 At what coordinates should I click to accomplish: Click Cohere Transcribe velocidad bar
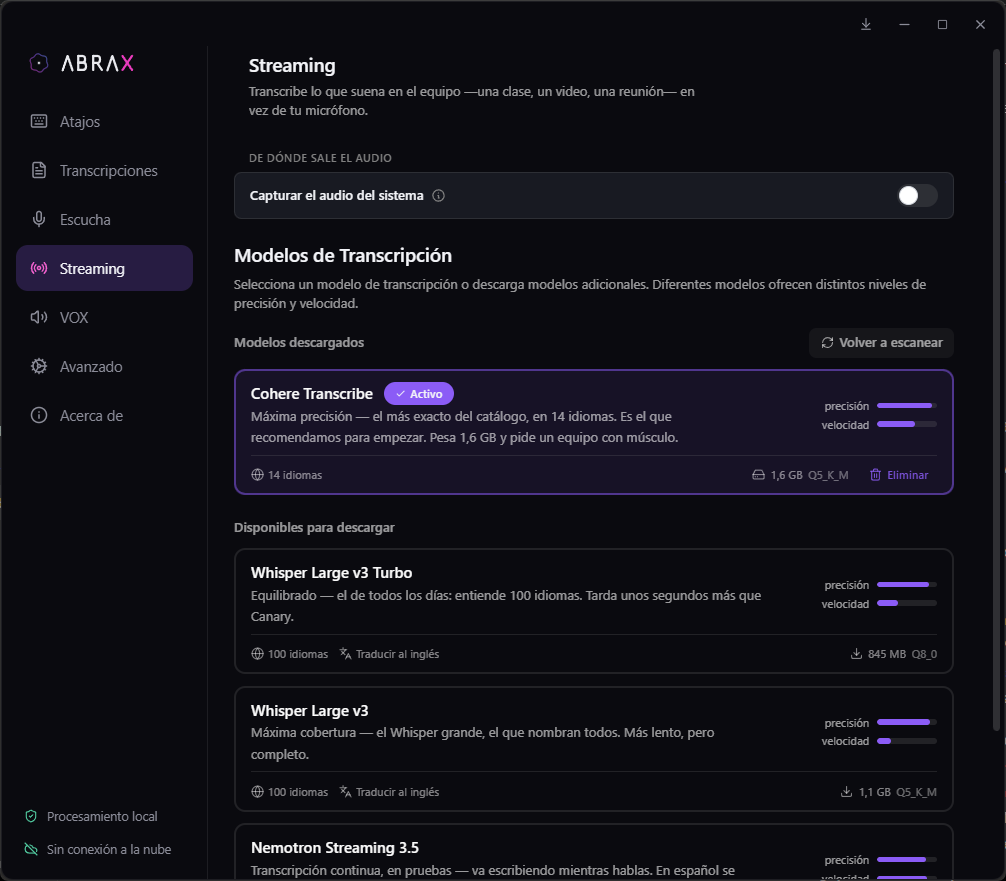[907, 424]
